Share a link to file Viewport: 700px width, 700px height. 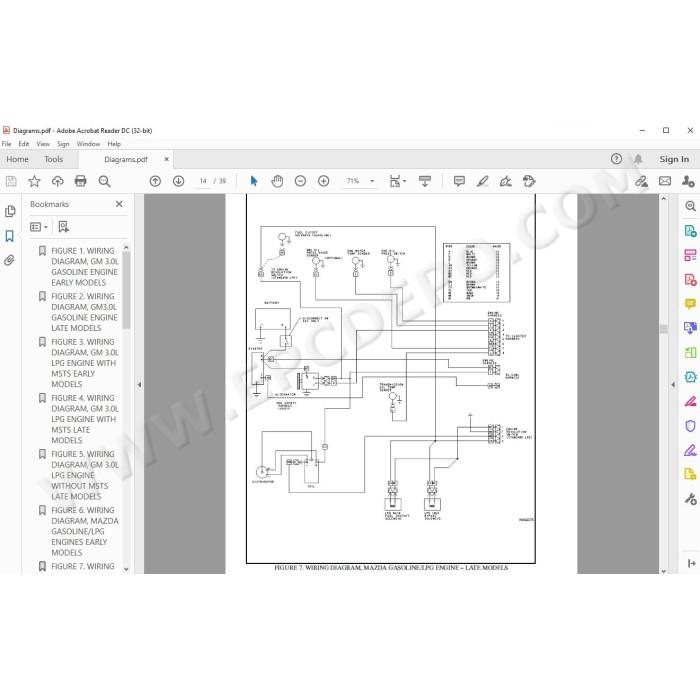click(x=642, y=181)
